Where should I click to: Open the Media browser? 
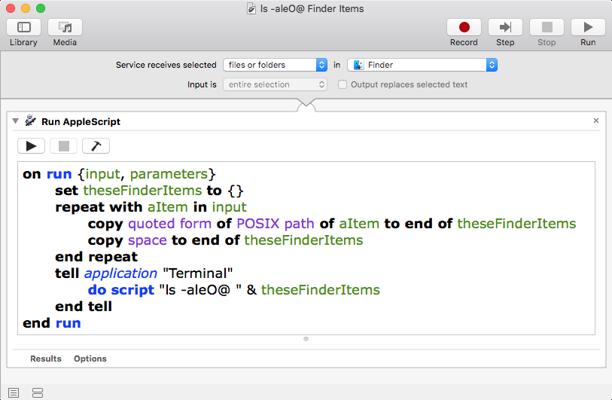(65, 27)
